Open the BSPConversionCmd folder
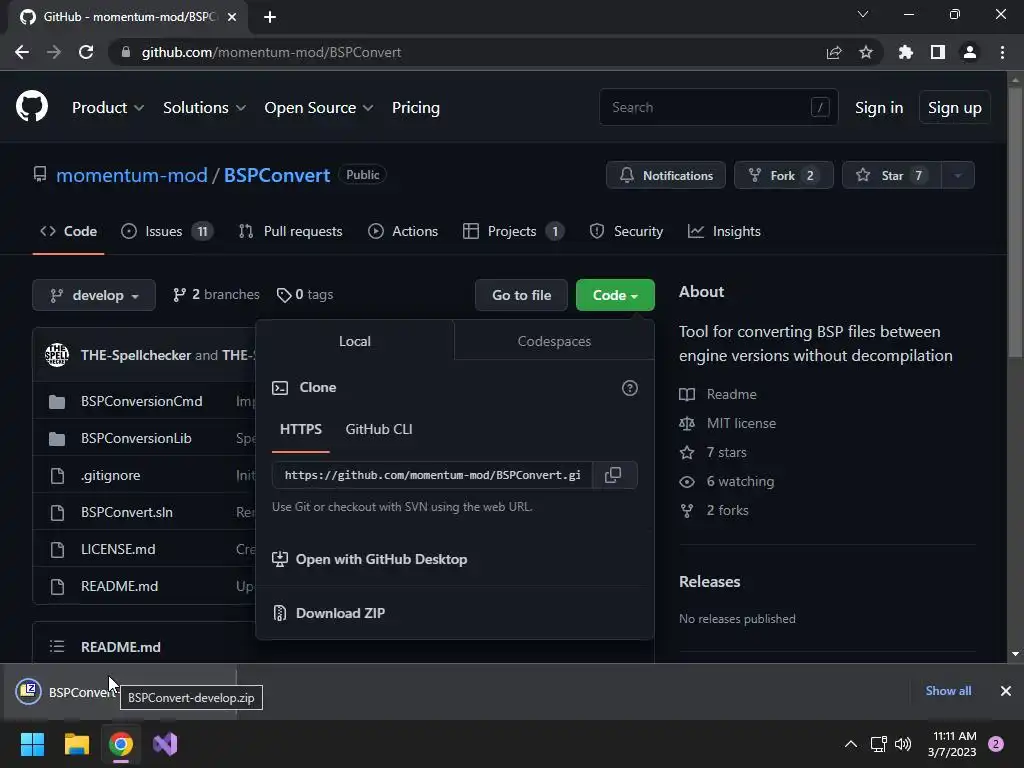Image resolution: width=1024 pixels, height=768 pixels. [142, 401]
